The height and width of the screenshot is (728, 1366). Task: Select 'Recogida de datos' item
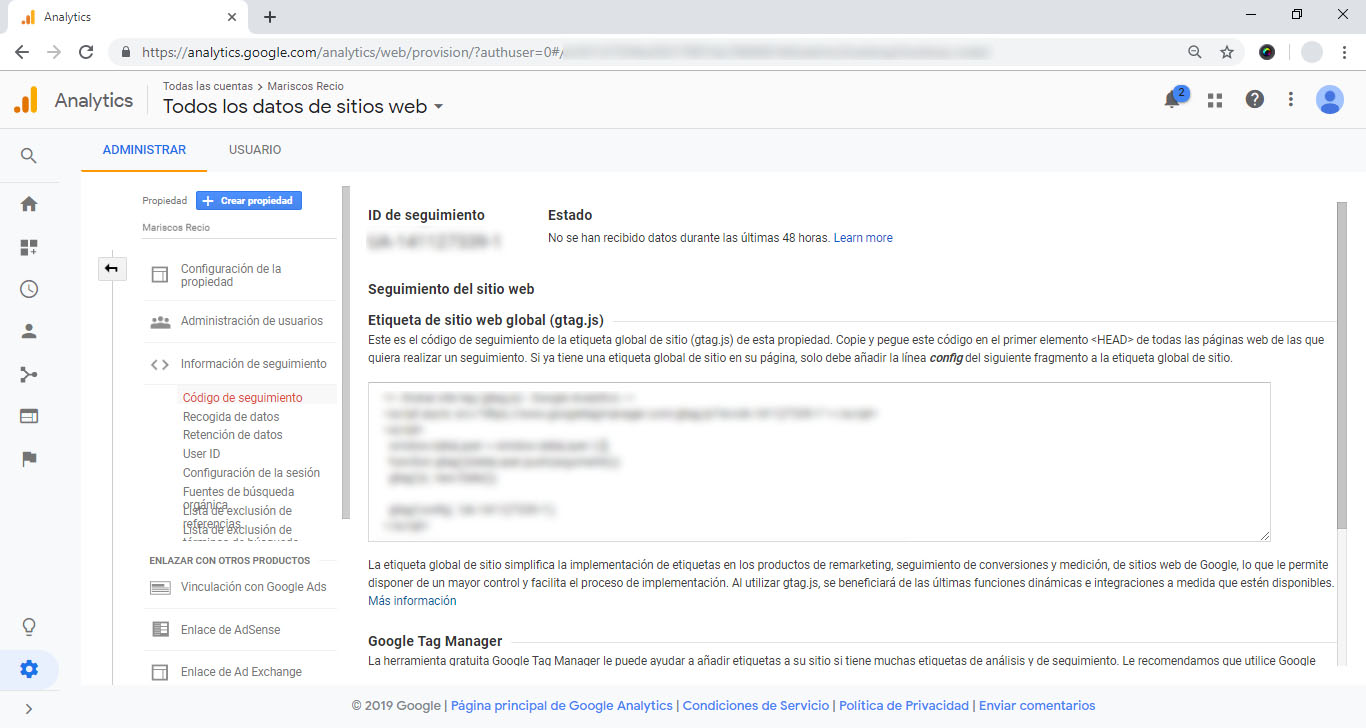(231, 417)
